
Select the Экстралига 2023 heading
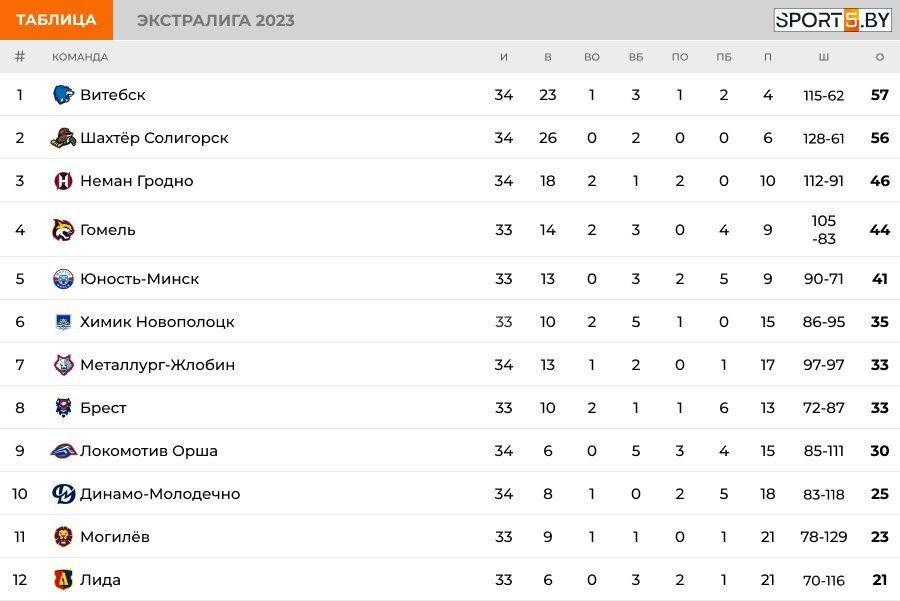216,20
